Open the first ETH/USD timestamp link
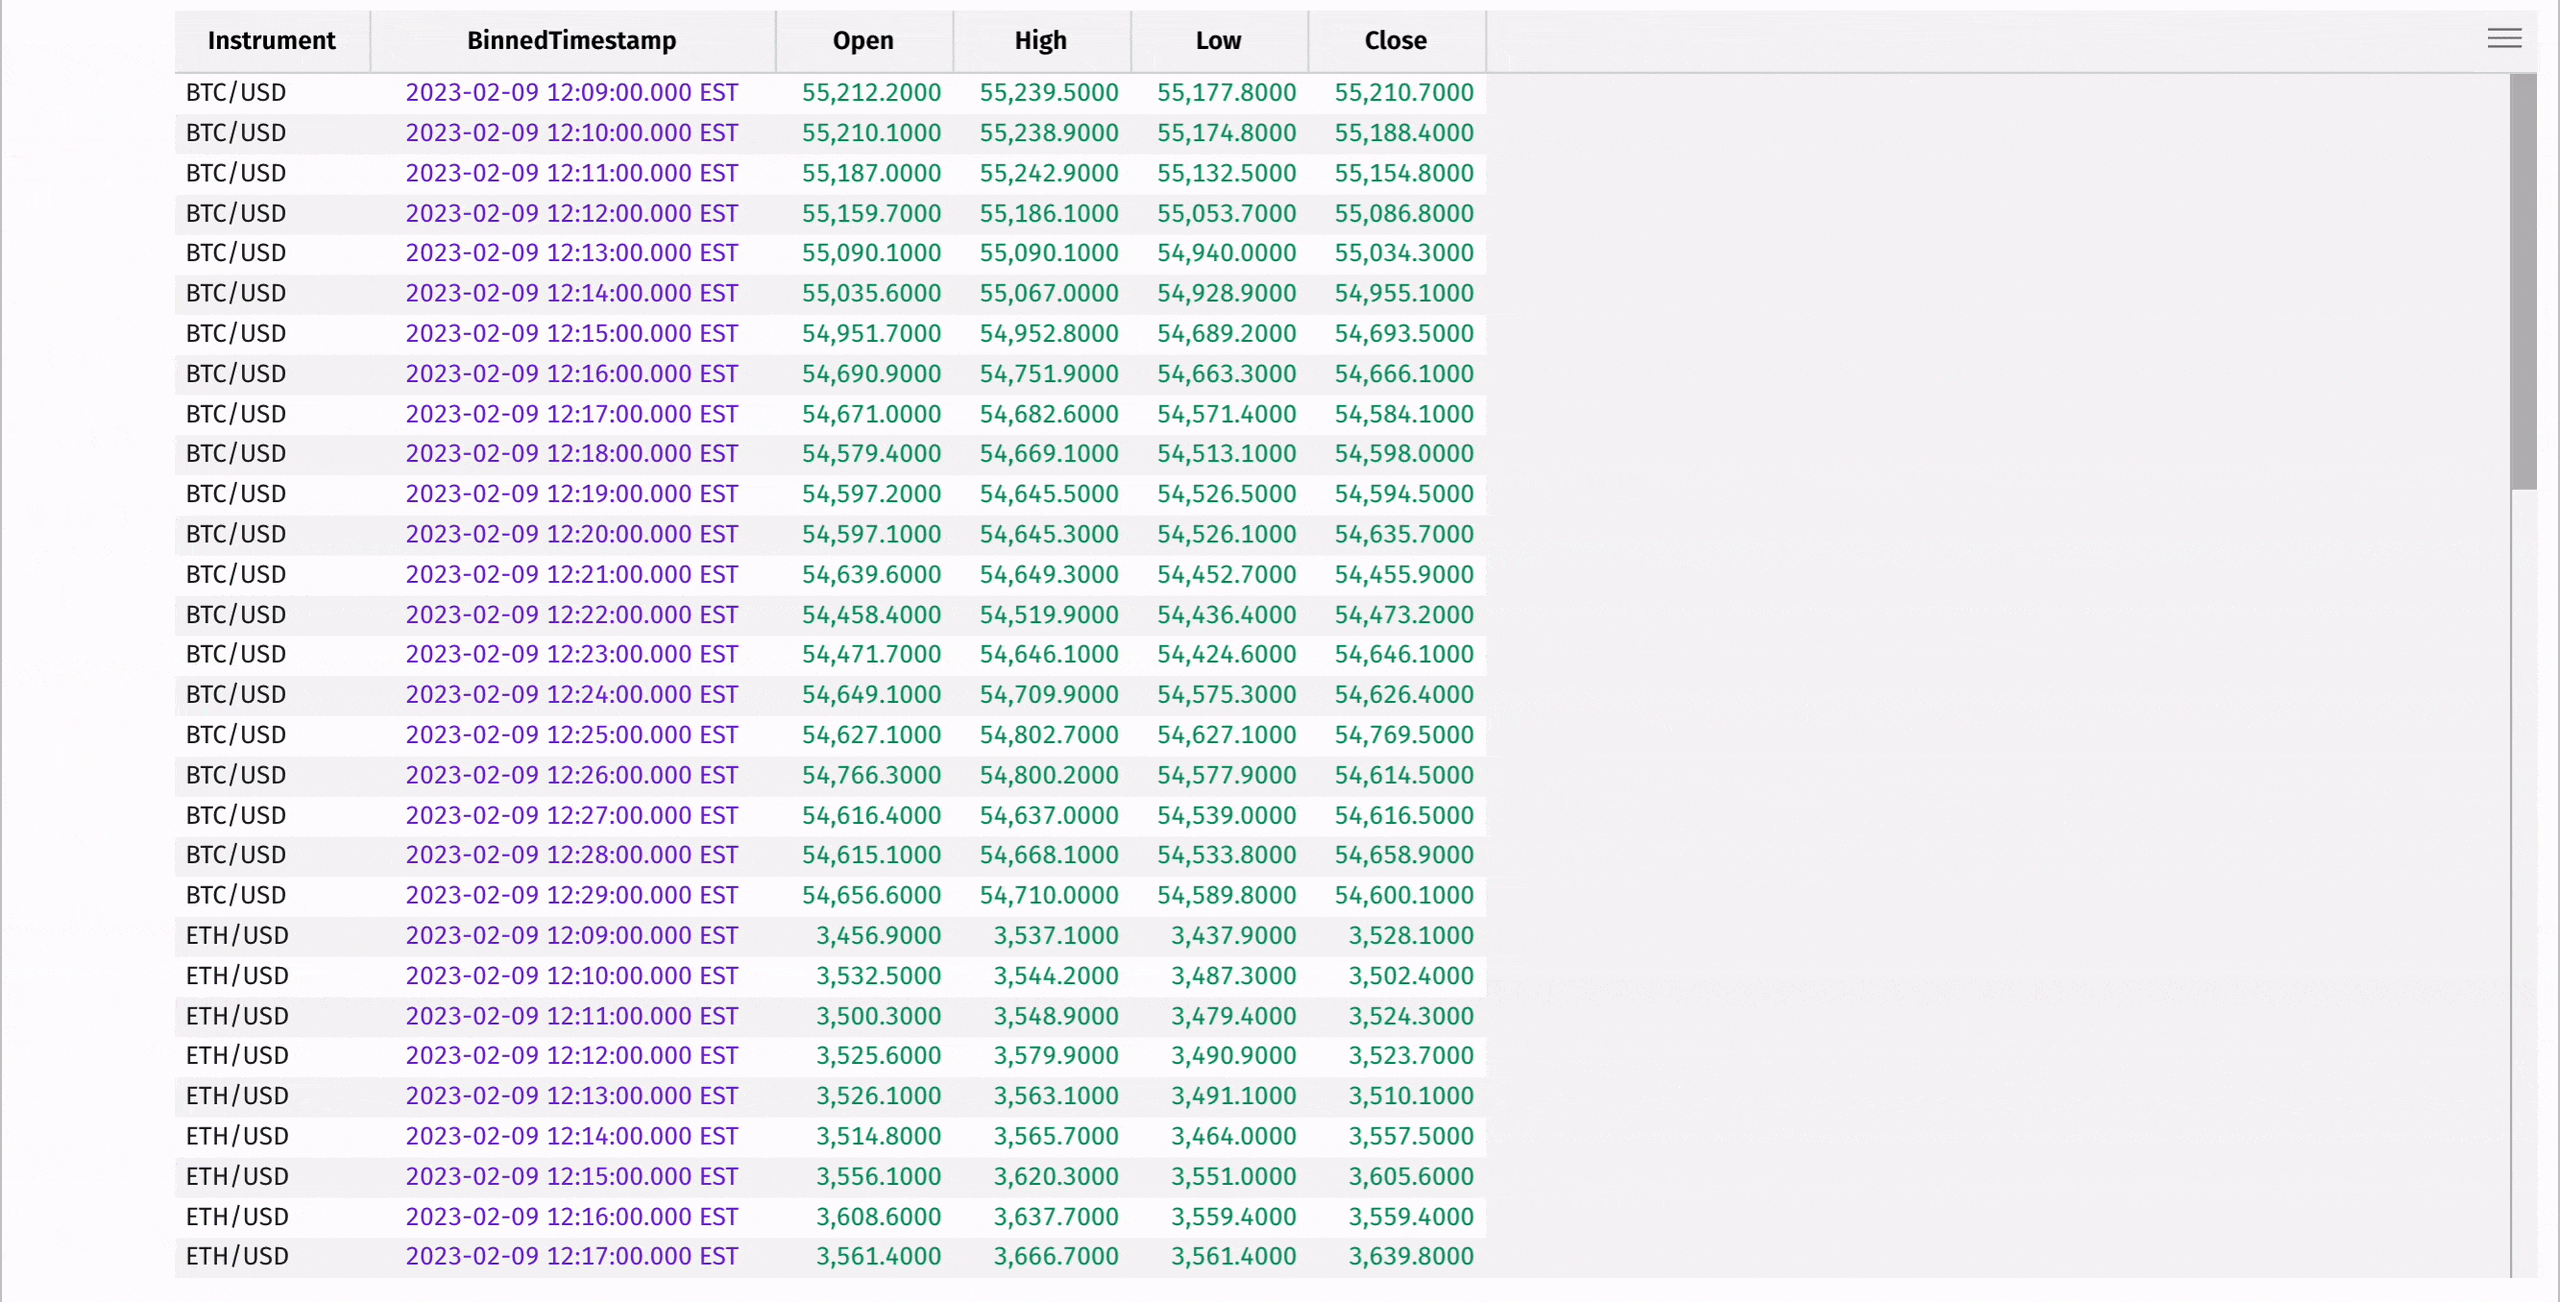The height and width of the screenshot is (1302, 2560). coord(571,935)
